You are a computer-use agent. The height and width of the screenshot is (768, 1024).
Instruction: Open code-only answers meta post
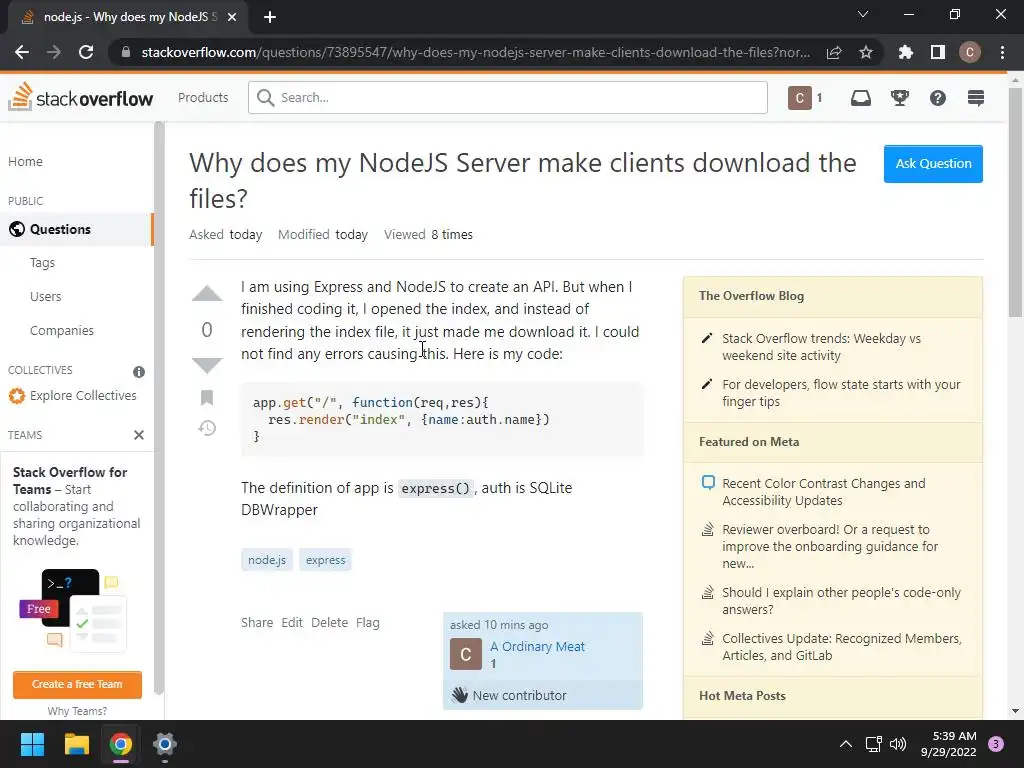pyautogui.click(x=841, y=601)
